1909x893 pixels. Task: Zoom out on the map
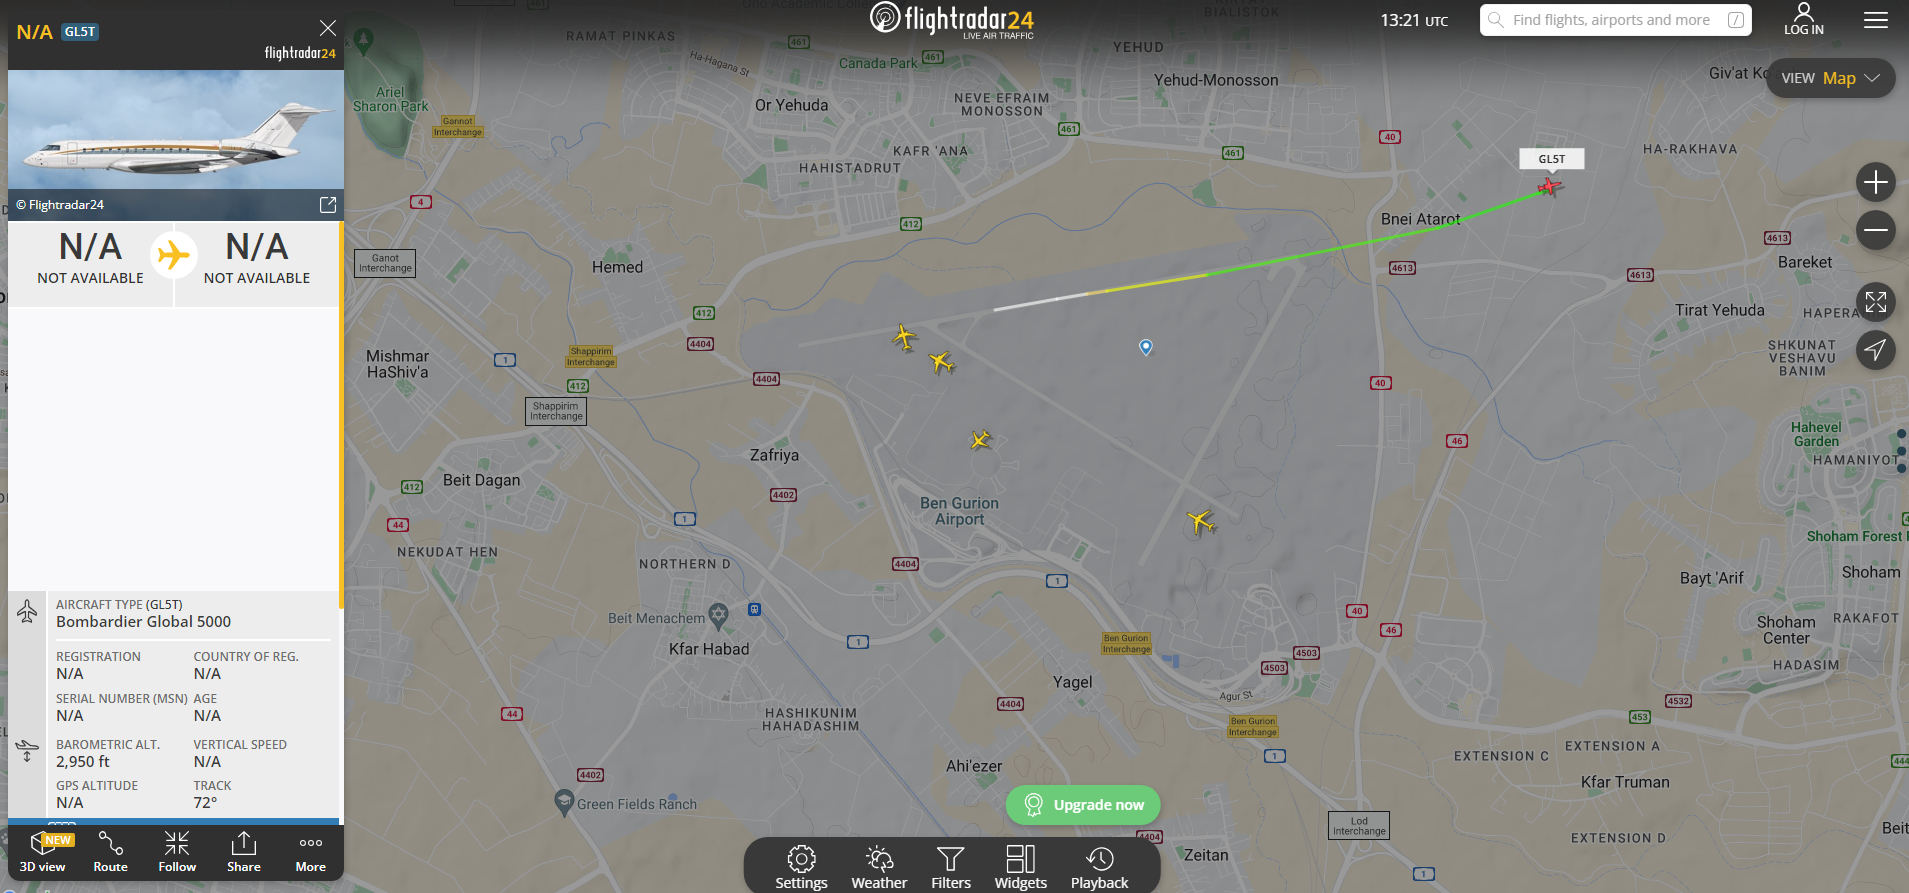tap(1876, 230)
